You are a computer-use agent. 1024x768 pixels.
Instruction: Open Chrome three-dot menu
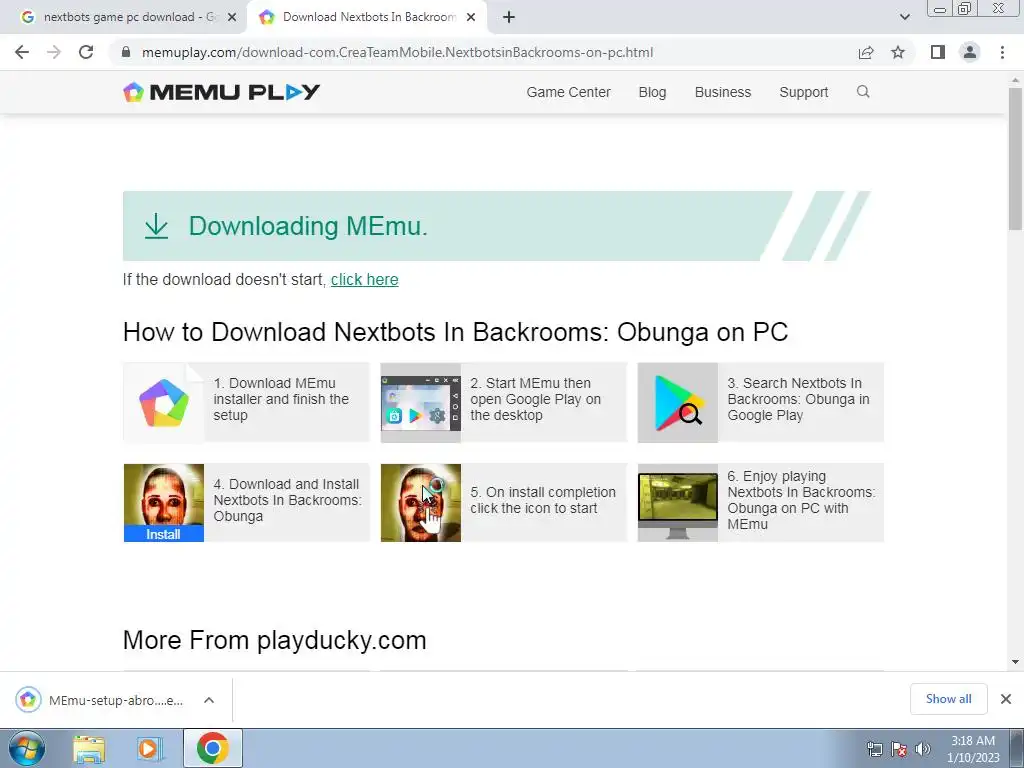point(1002,52)
